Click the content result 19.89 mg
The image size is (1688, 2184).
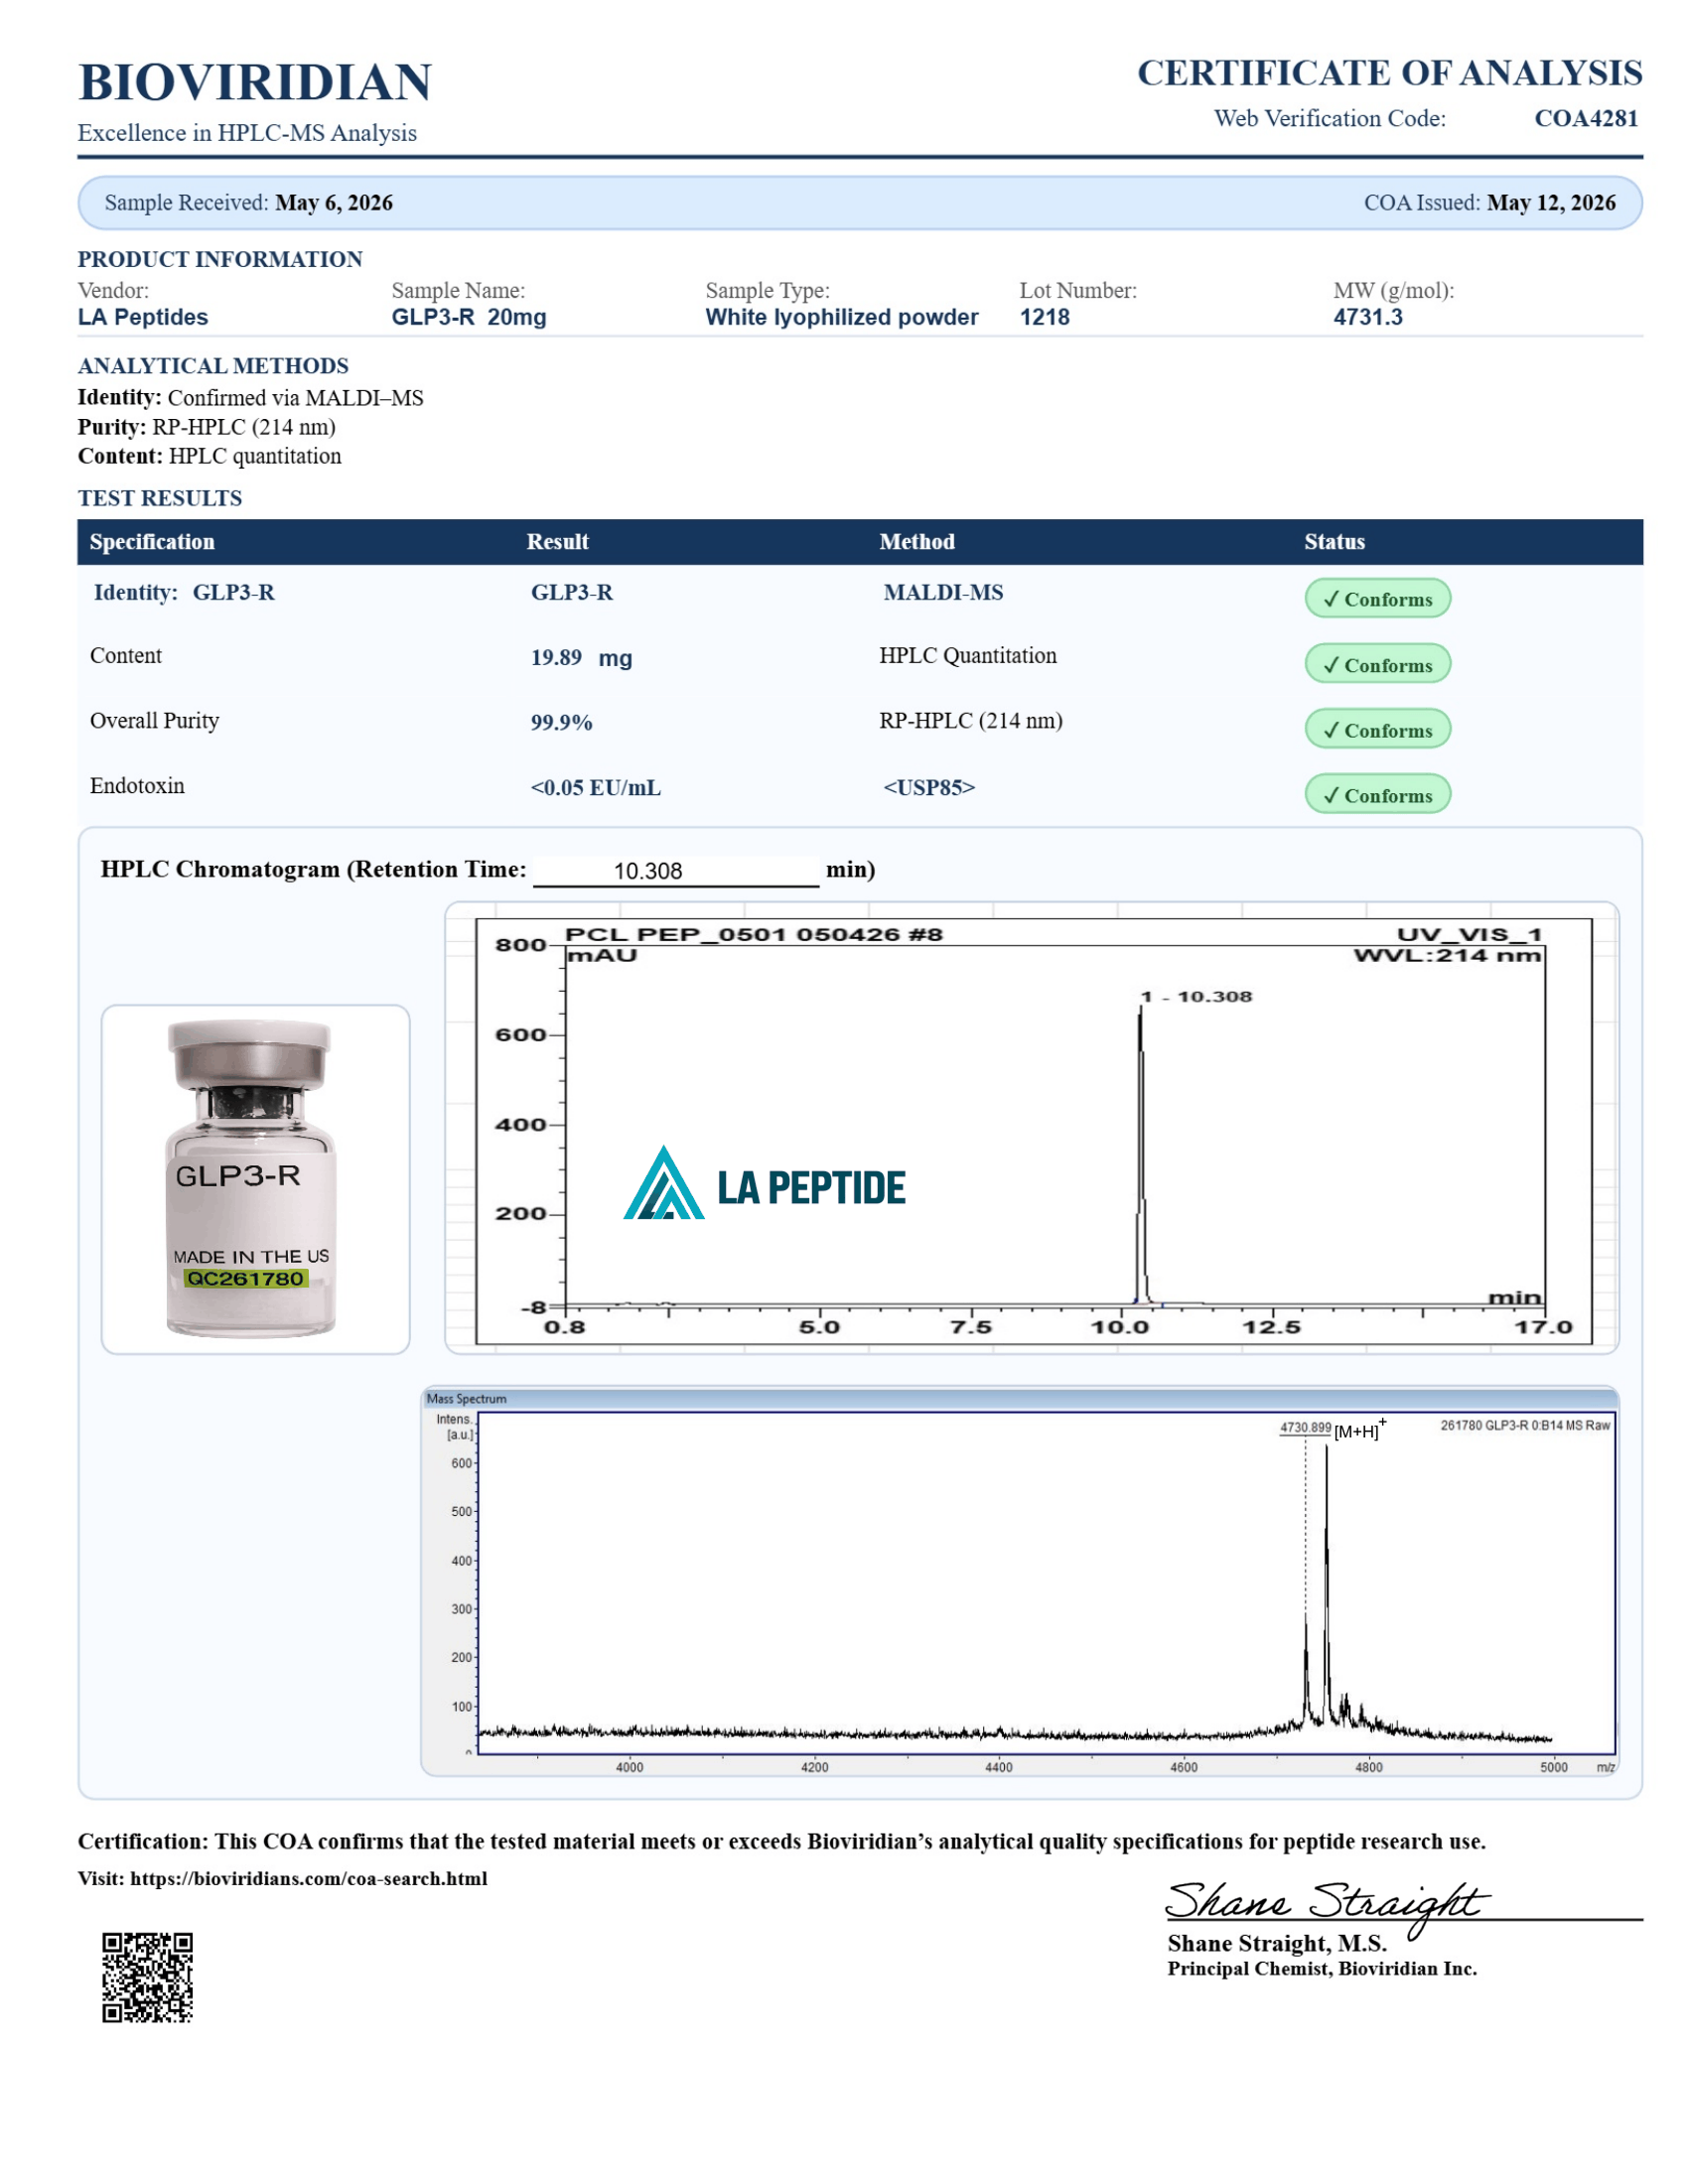[581, 657]
